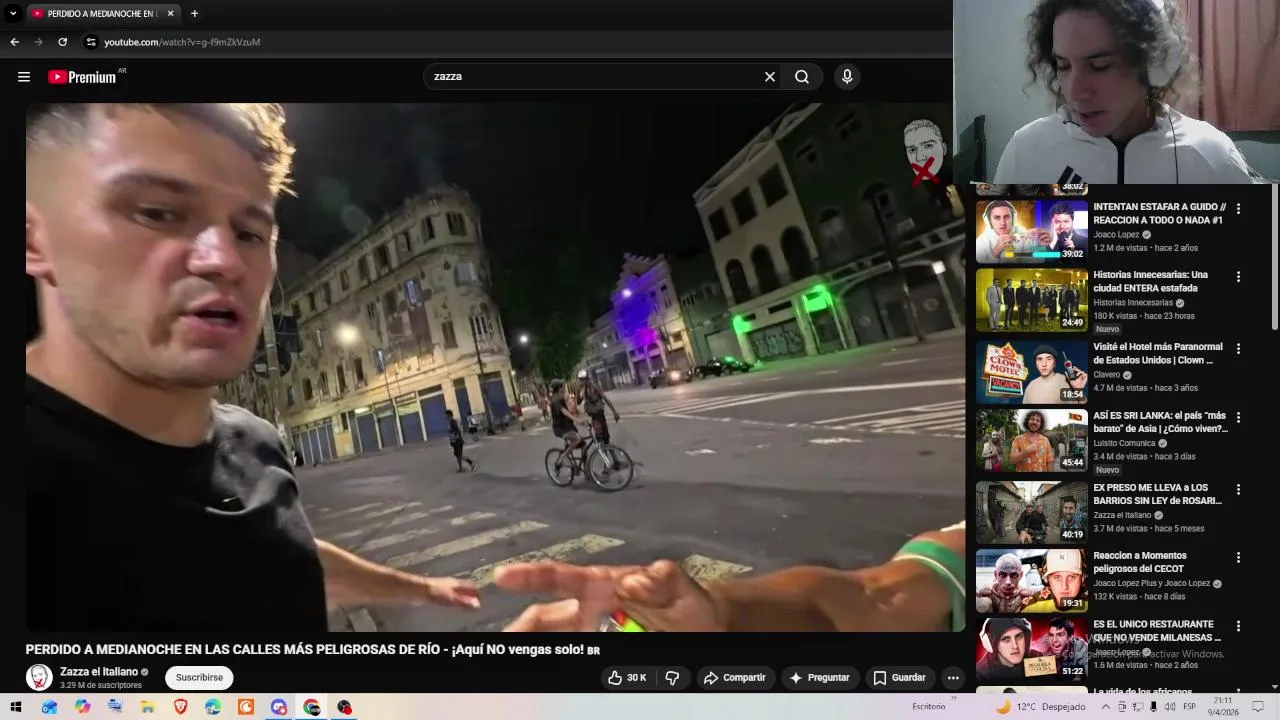The width and height of the screenshot is (1280, 720).
Task: Open the more actions ellipsis under the video
Action: click(953, 678)
